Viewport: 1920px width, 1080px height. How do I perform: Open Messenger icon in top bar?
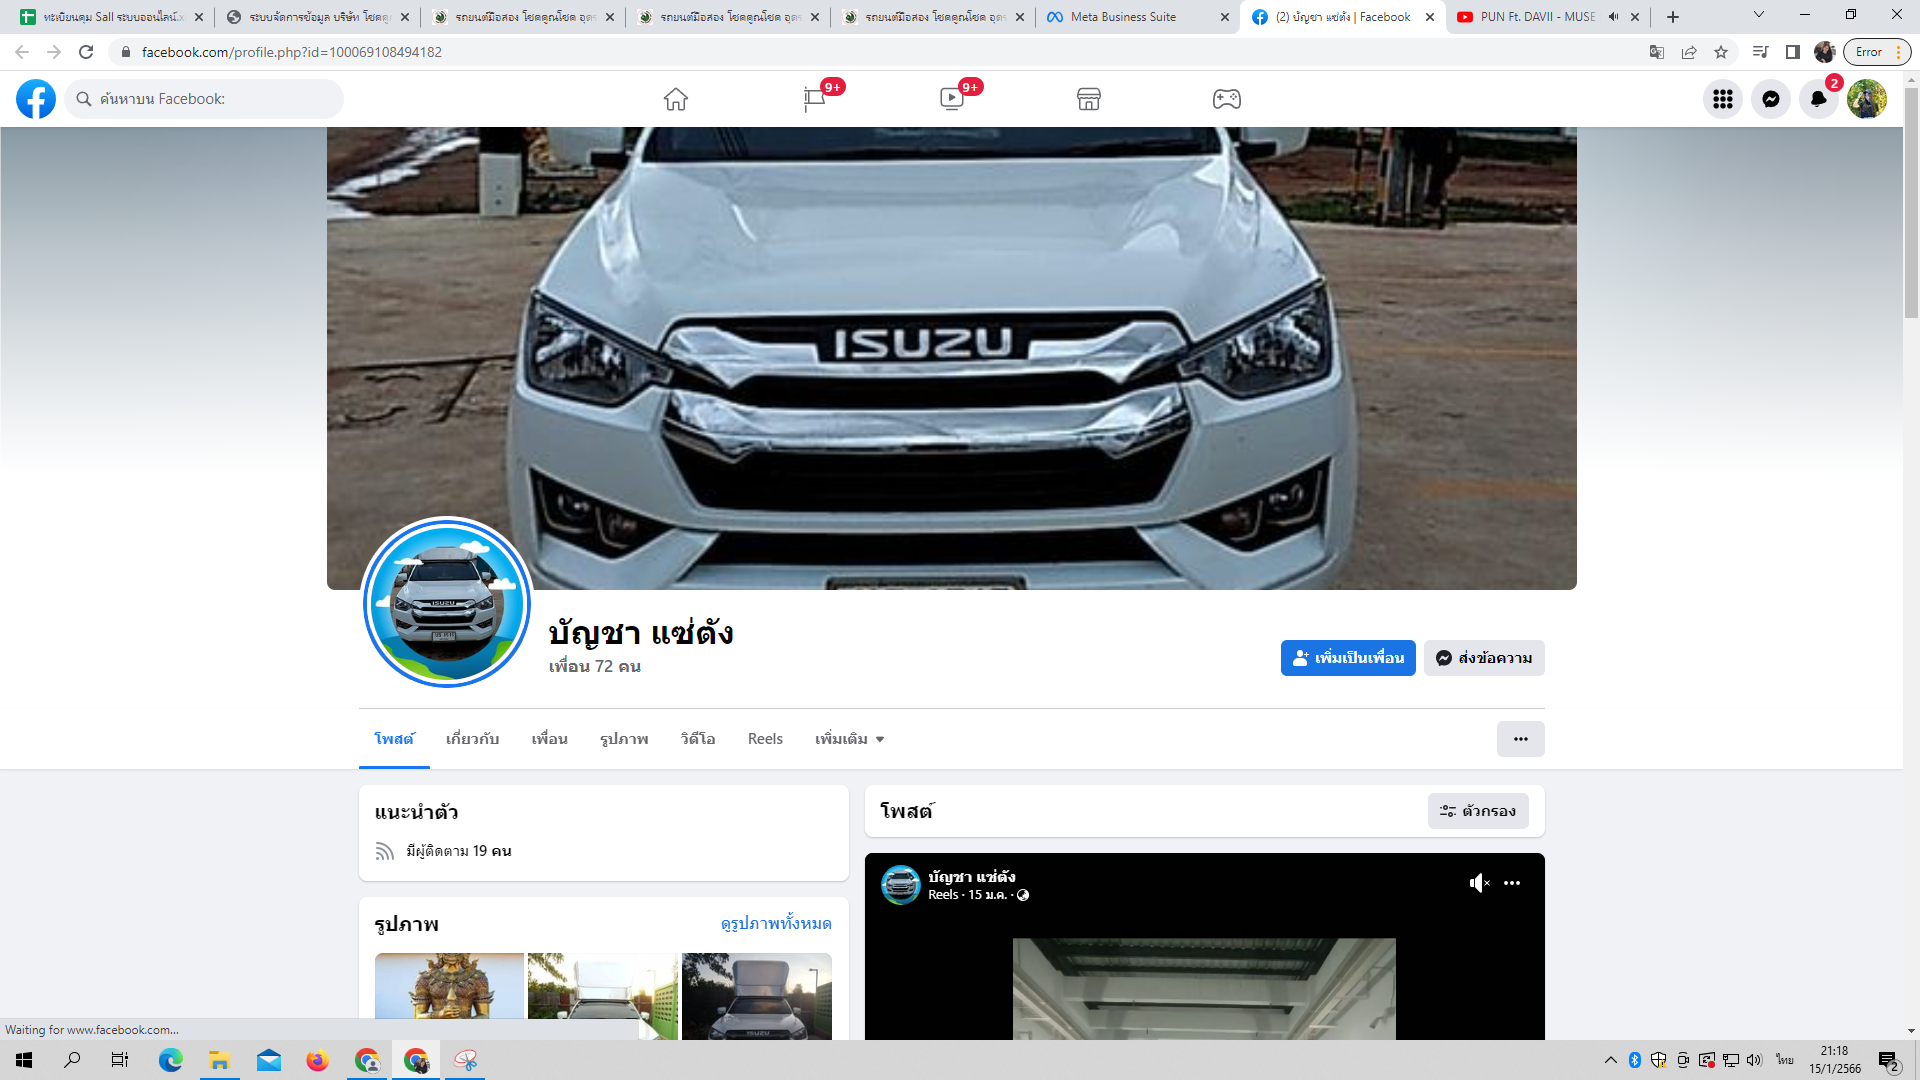tap(1770, 99)
